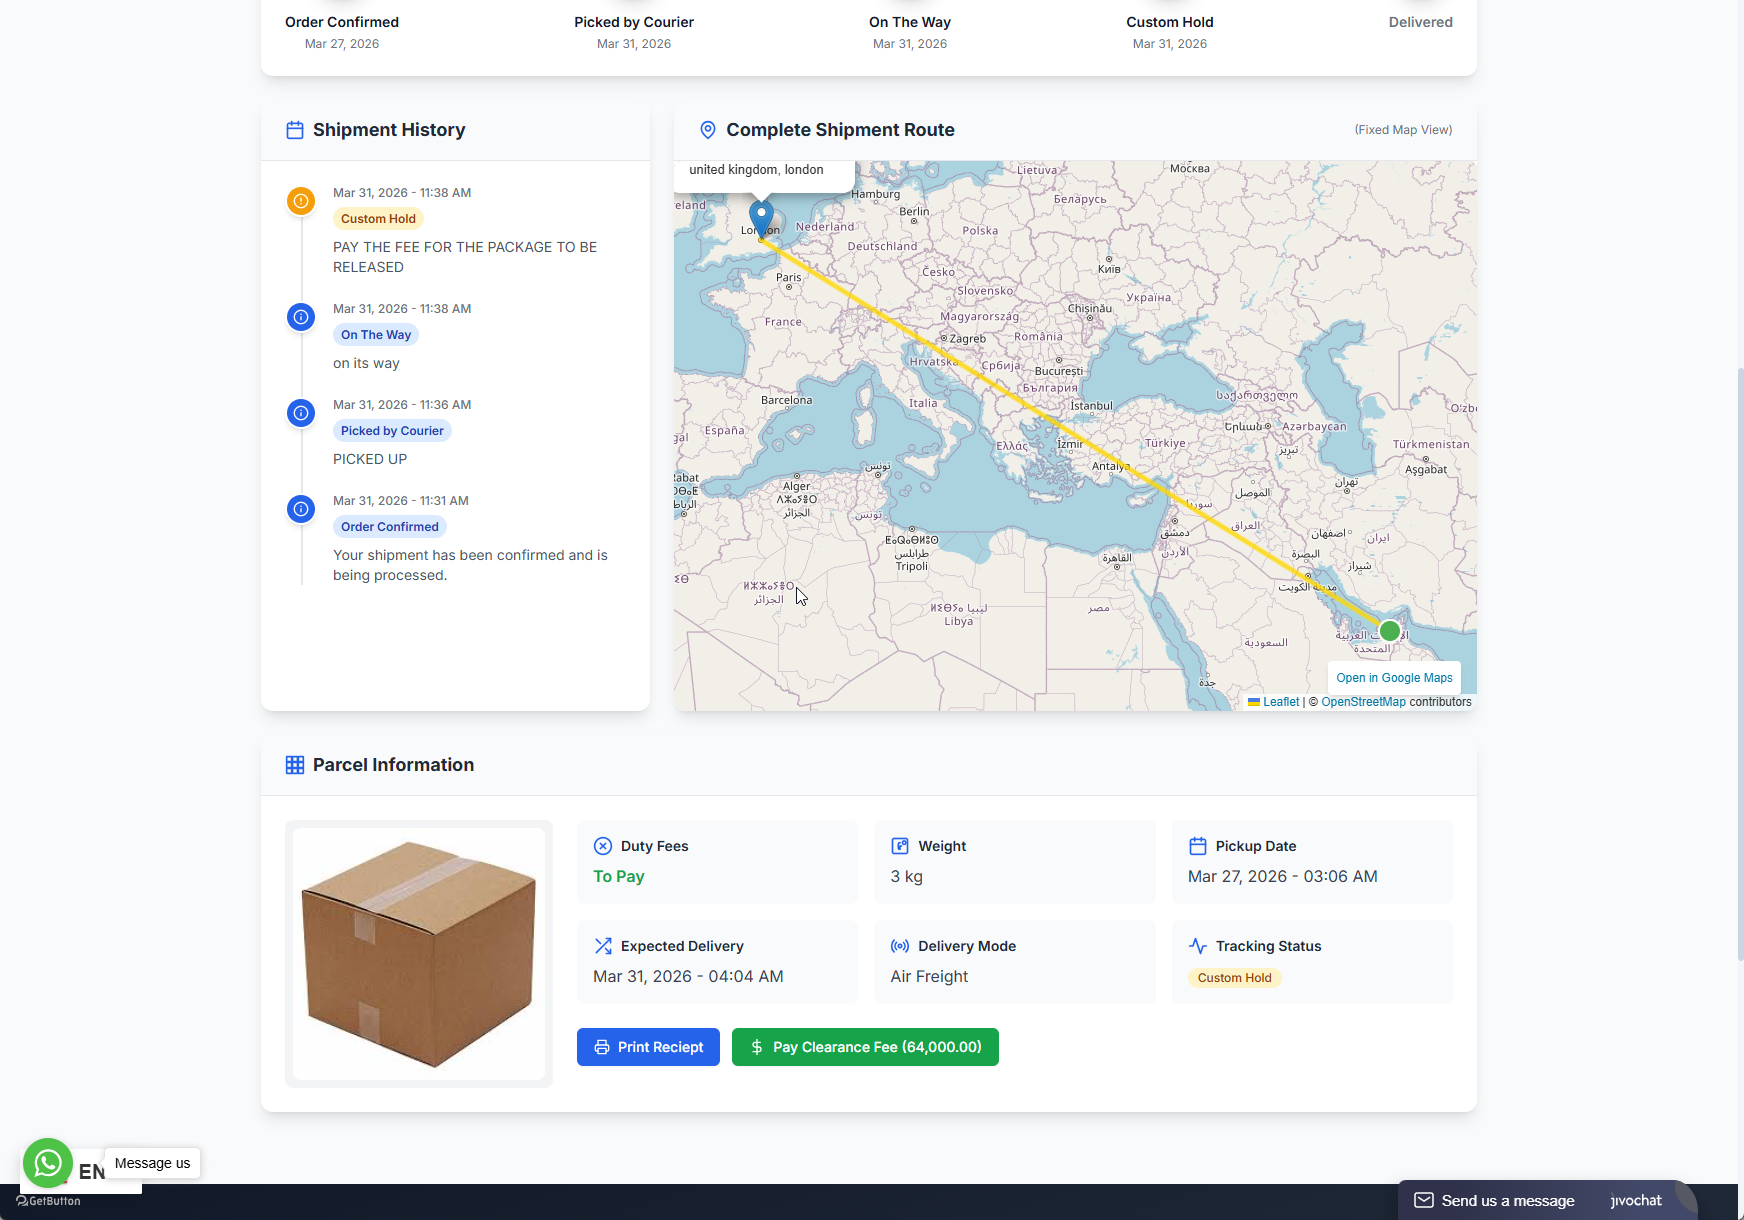Open route in Google Maps
Viewport: 1744px width, 1220px height.
(1394, 678)
